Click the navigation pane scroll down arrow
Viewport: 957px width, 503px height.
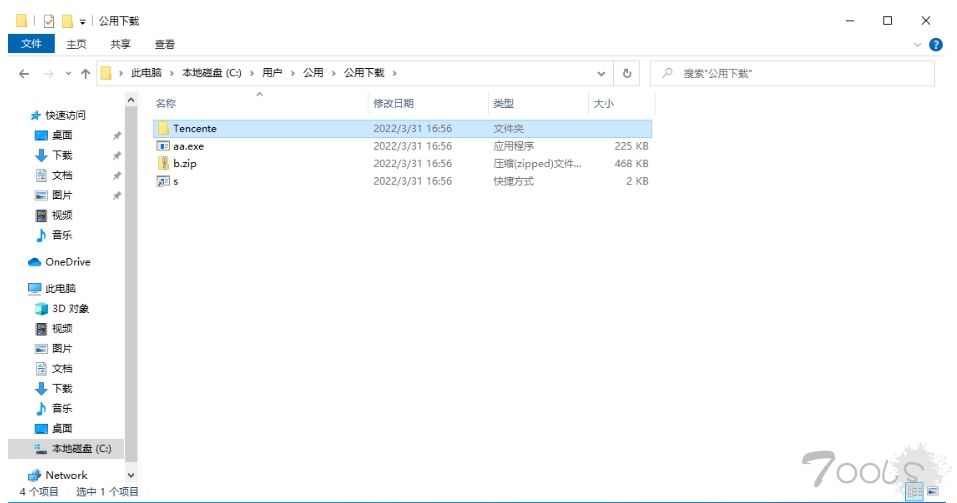[131, 475]
